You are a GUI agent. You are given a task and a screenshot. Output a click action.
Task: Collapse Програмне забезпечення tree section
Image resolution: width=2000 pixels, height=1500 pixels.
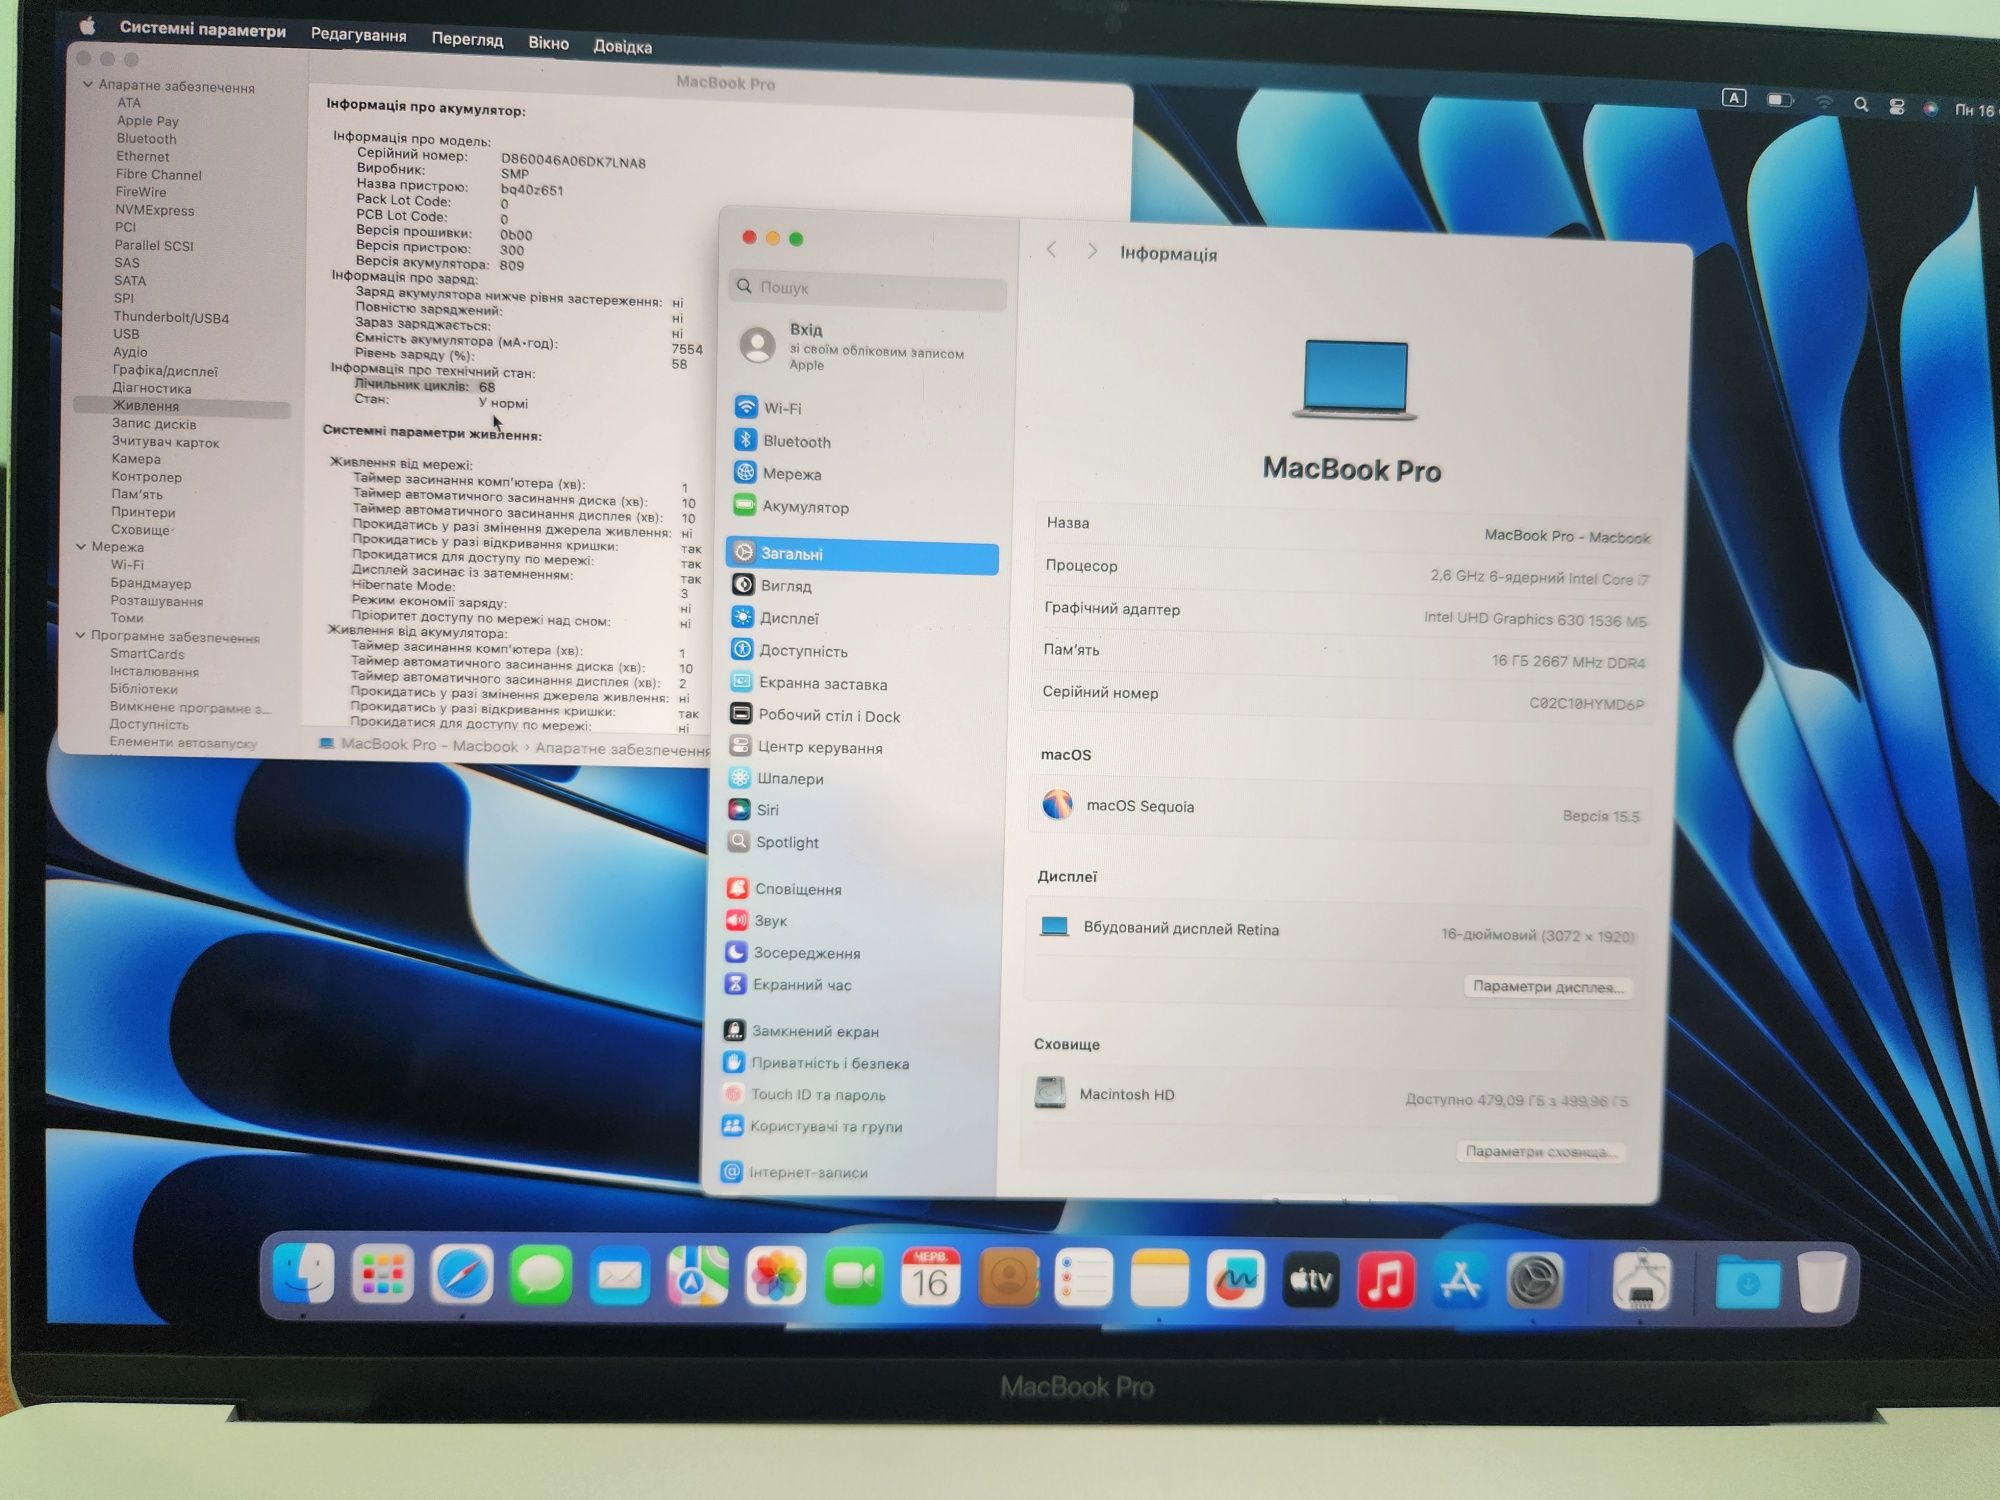tap(80, 635)
